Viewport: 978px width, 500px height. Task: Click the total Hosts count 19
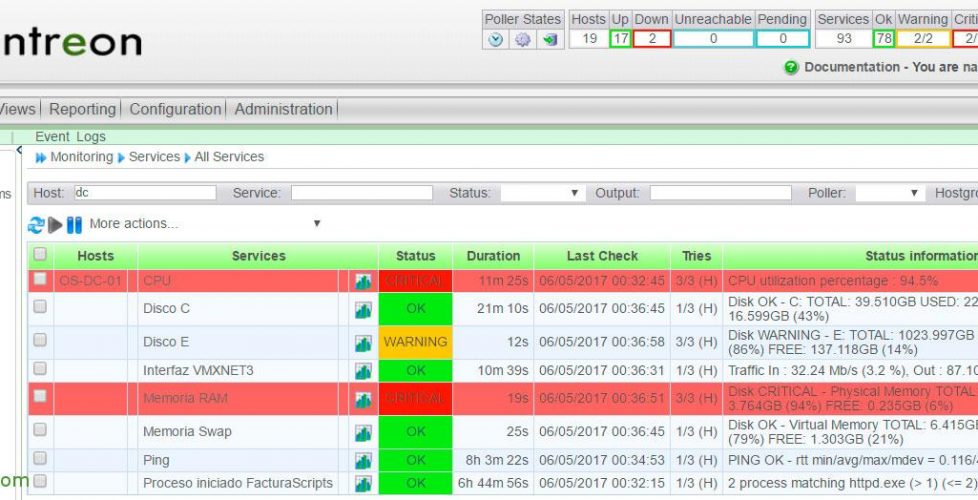589,39
